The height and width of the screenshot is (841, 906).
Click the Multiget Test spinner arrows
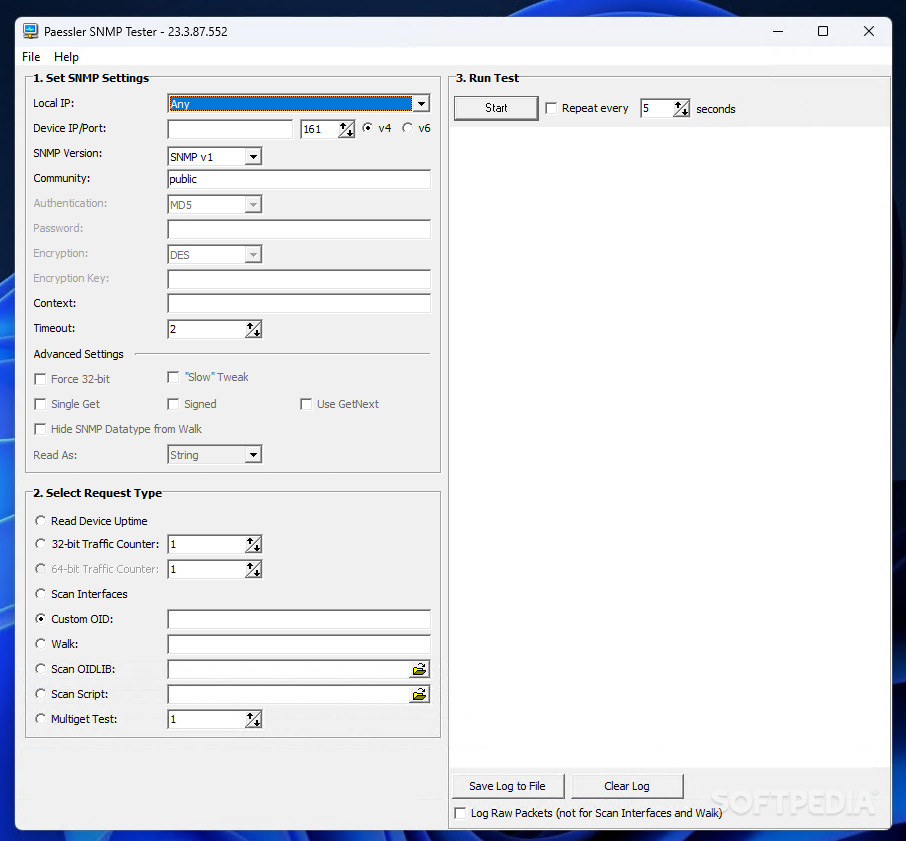pyautogui.click(x=254, y=719)
